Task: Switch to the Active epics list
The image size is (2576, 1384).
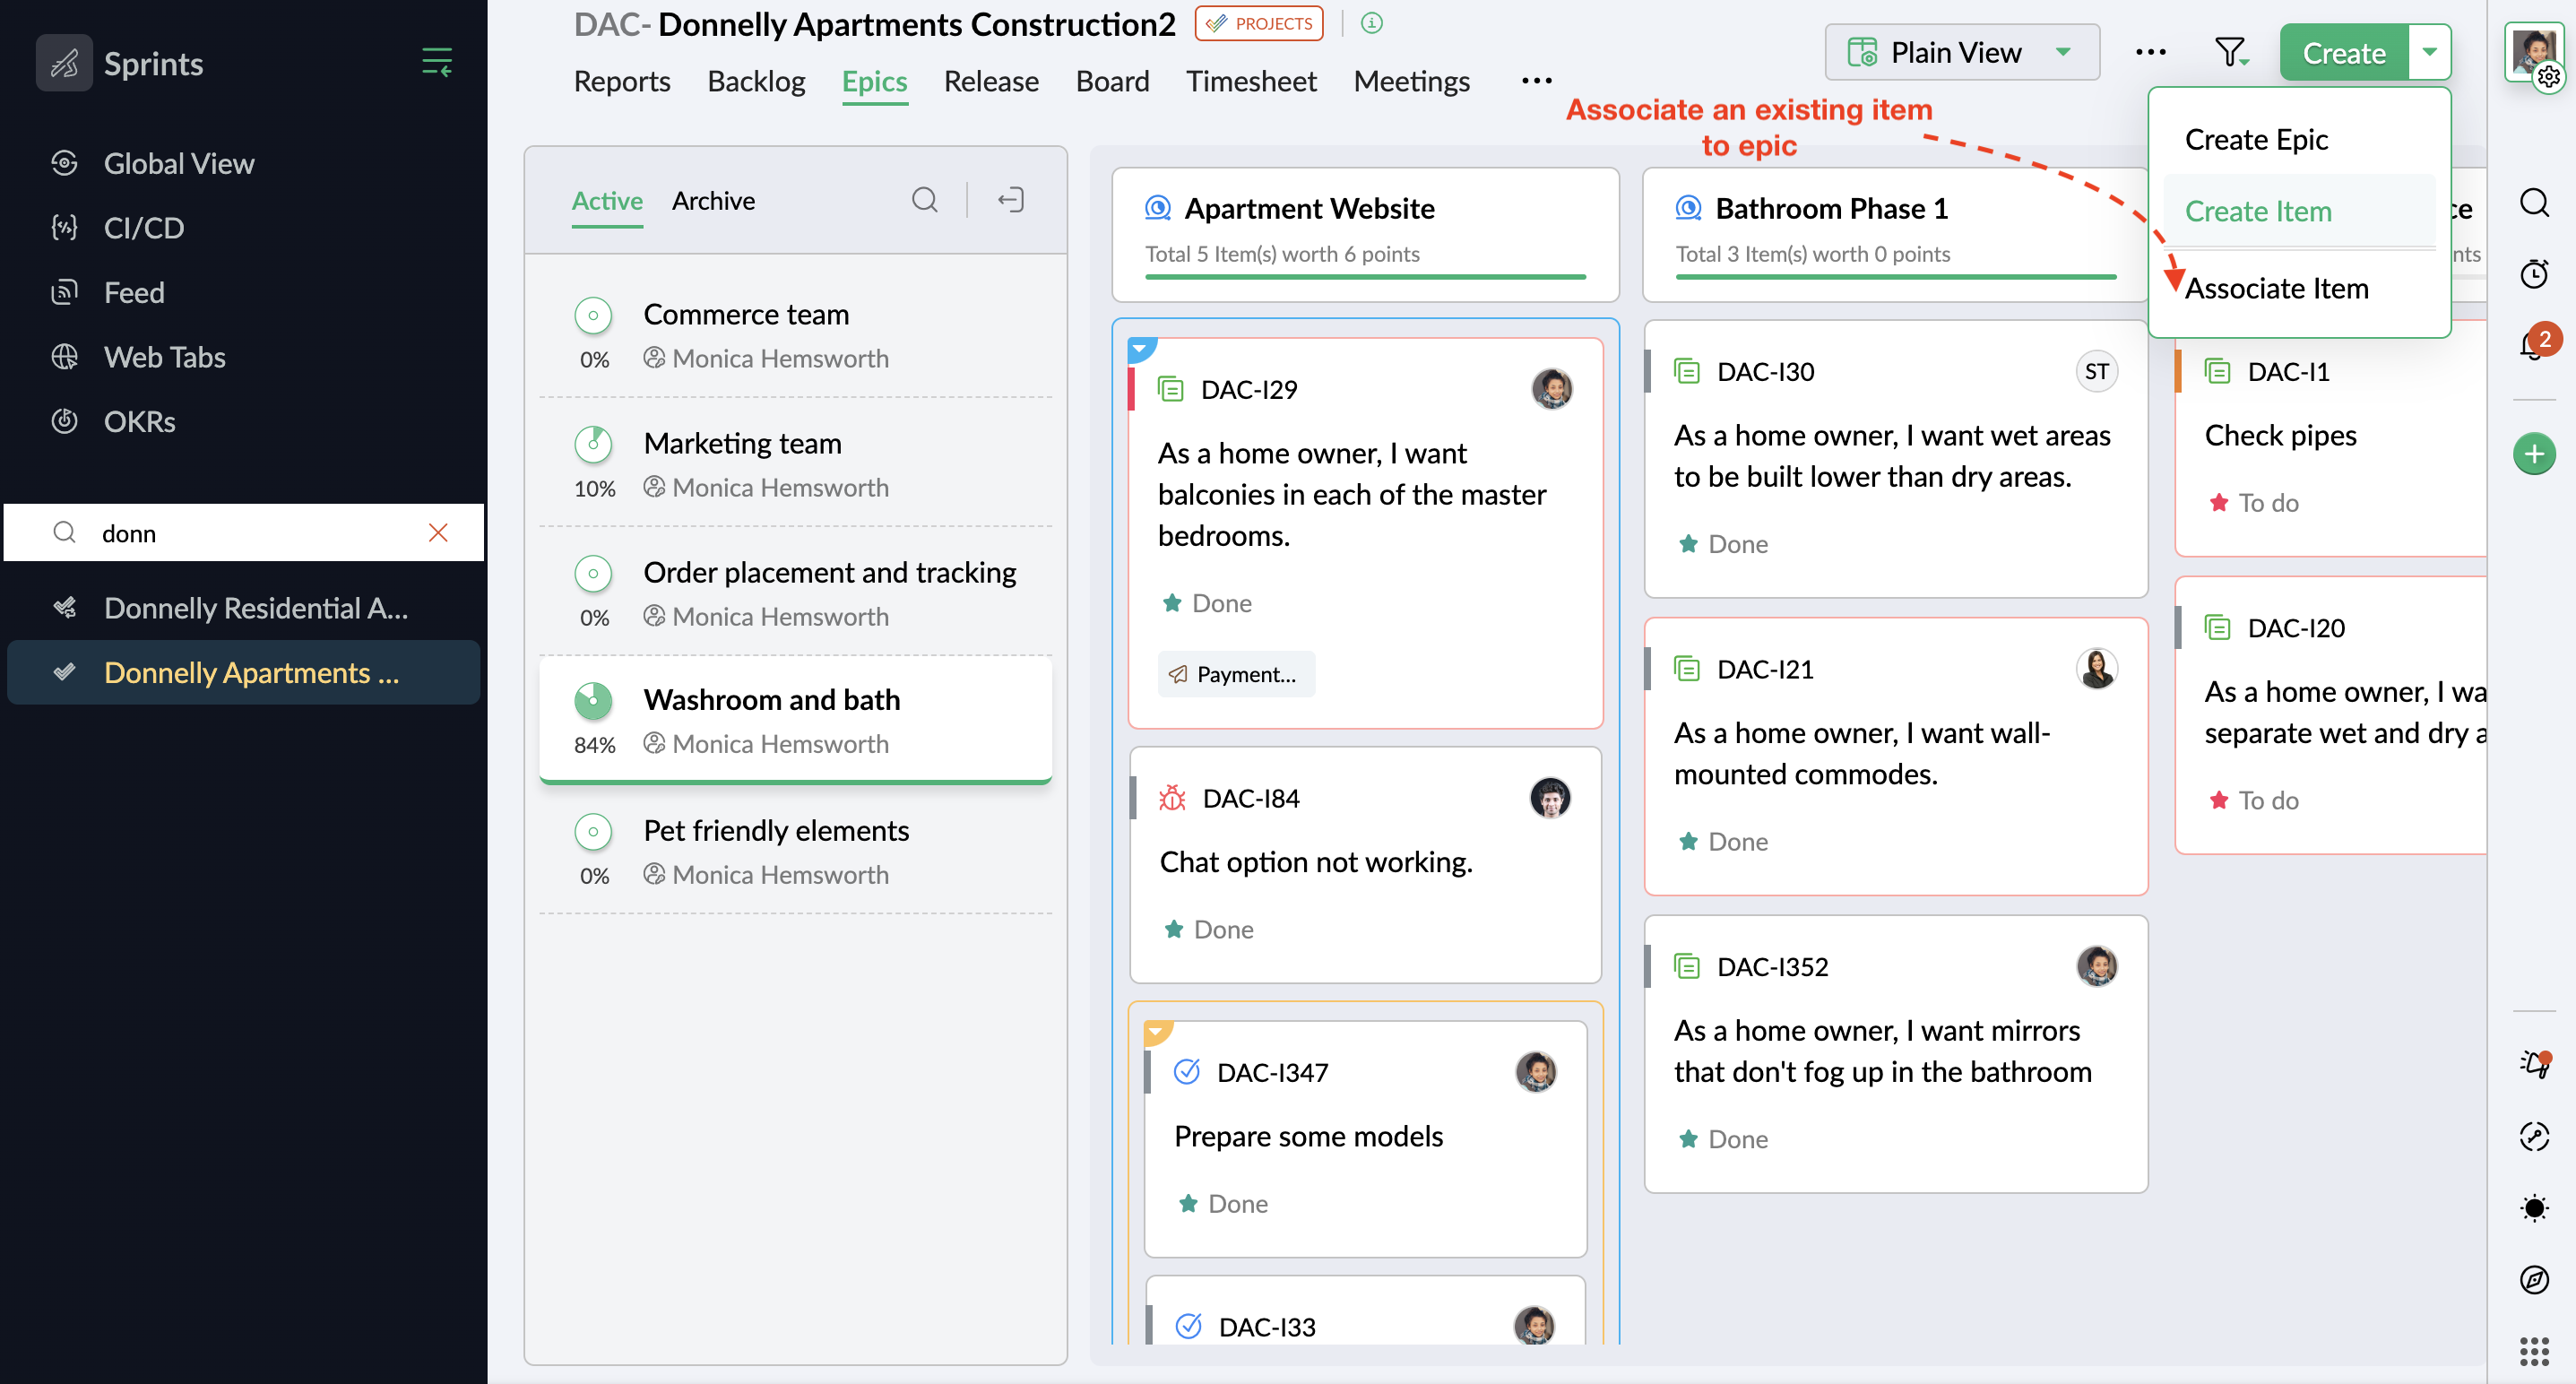Action: (x=606, y=201)
